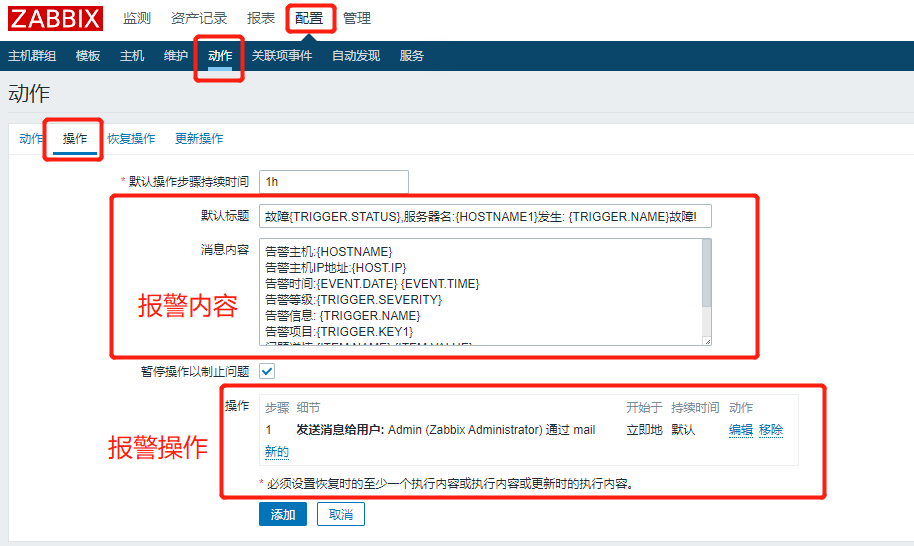The width and height of the screenshot is (914, 546).
Task: Click the 默认标题 input field
Action: (485, 216)
